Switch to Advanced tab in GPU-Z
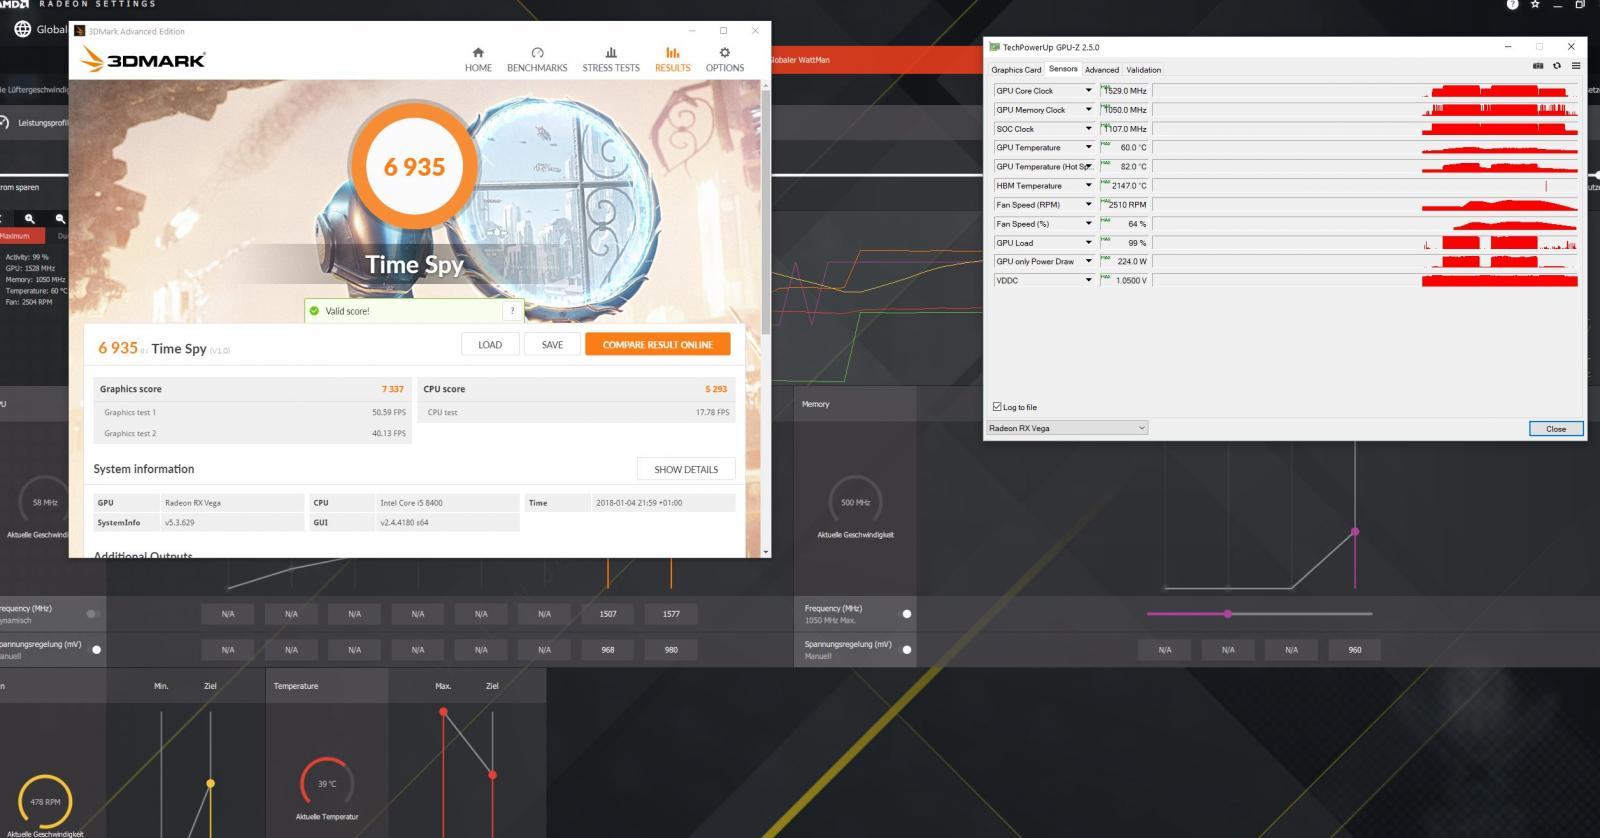Viewport: 1600px width, 838px height. coord(1102,70)
